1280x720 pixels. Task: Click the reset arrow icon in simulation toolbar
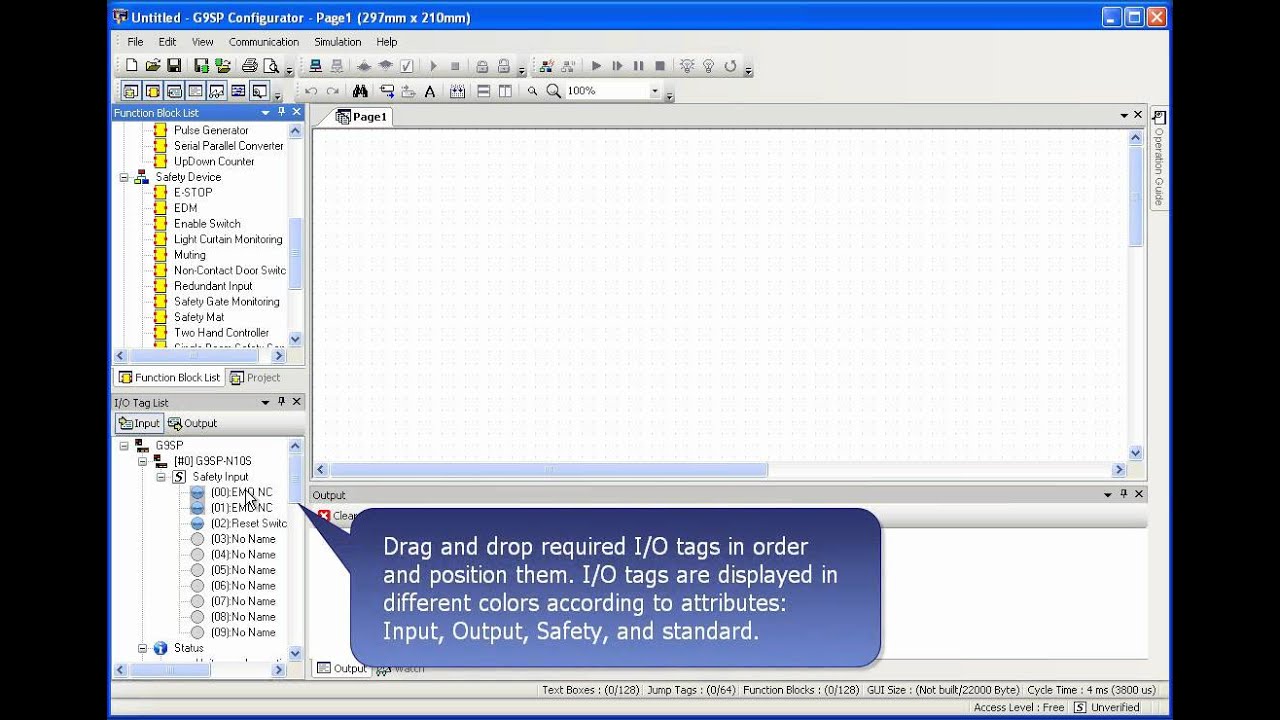(x=730, y=66)
